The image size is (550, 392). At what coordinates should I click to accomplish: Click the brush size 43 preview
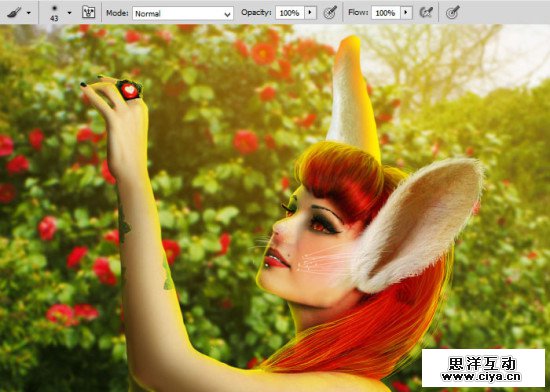(54, 13)
